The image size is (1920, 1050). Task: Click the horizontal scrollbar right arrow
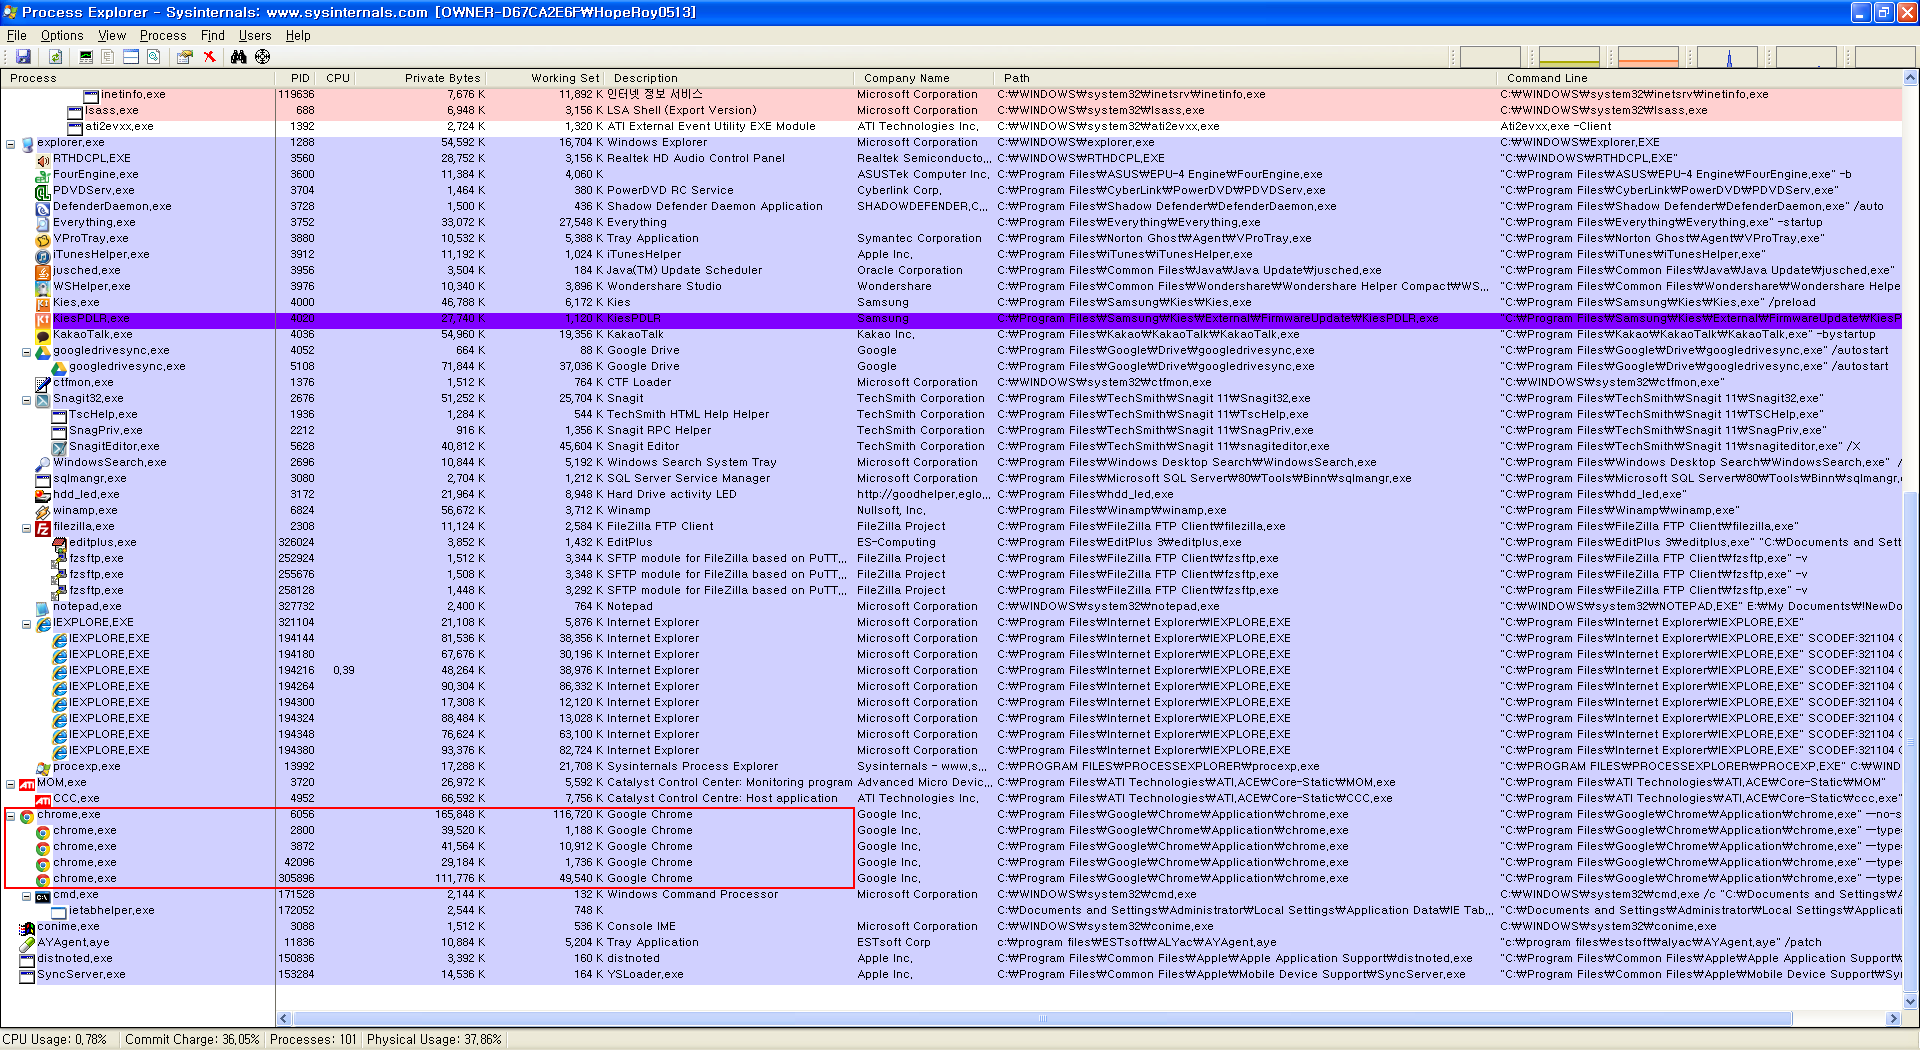1893,1019
